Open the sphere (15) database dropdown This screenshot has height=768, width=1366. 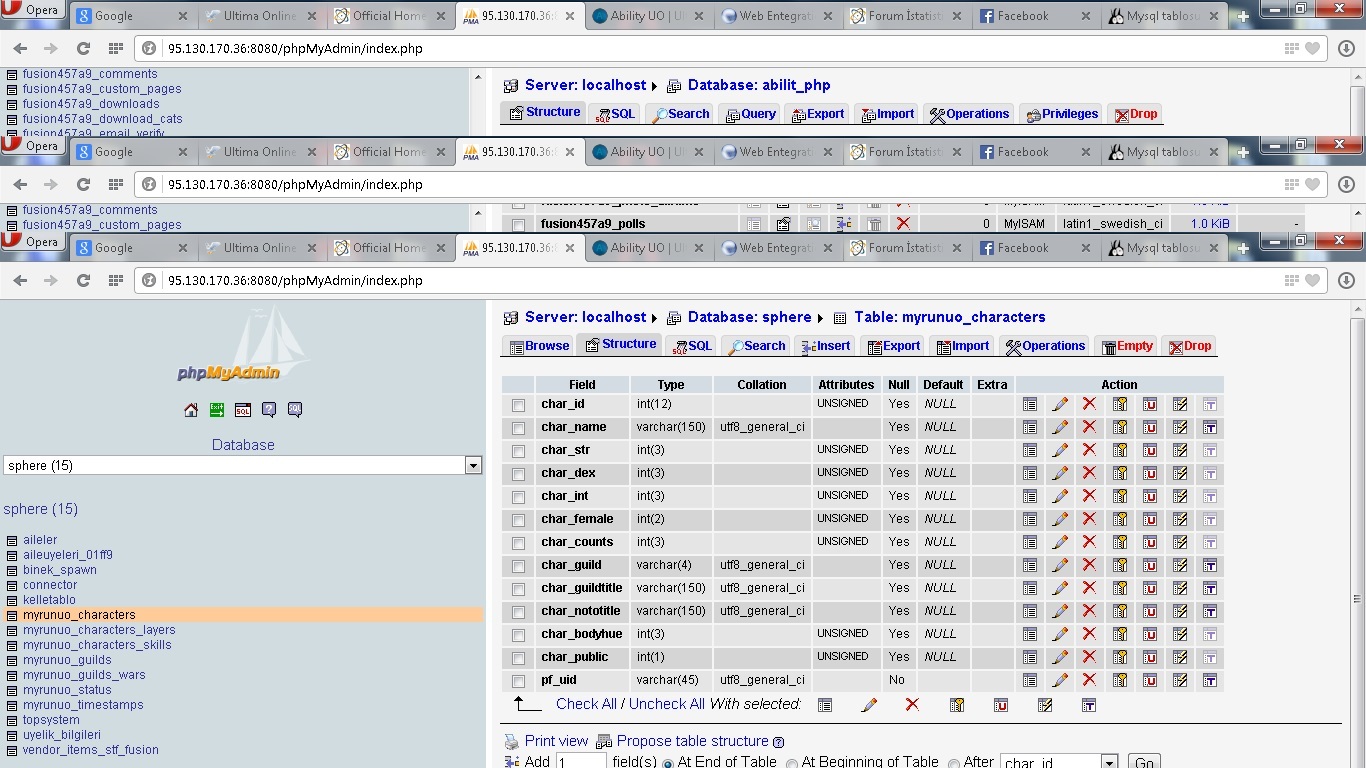pyautogui.click(x=243, y=466)
